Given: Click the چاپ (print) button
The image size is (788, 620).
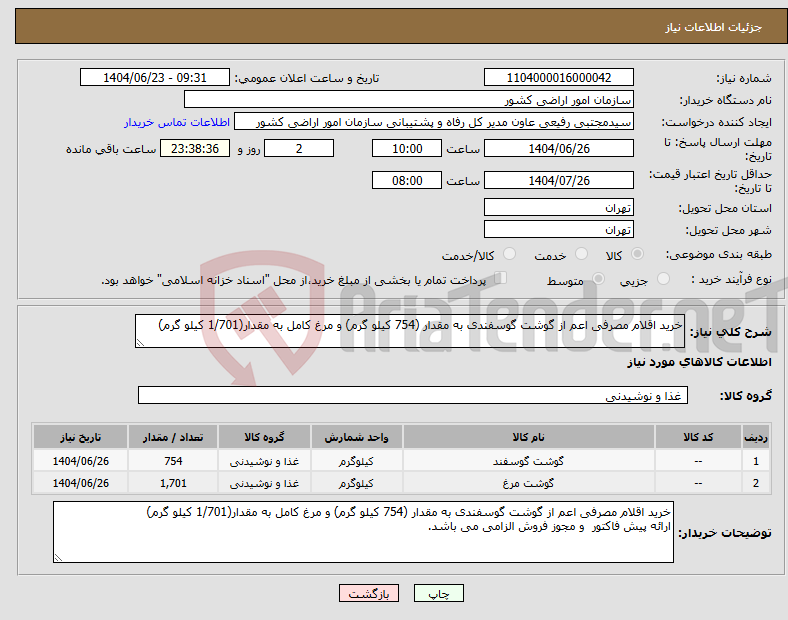Looking at the screenshot, I should (x=438, y=593).
